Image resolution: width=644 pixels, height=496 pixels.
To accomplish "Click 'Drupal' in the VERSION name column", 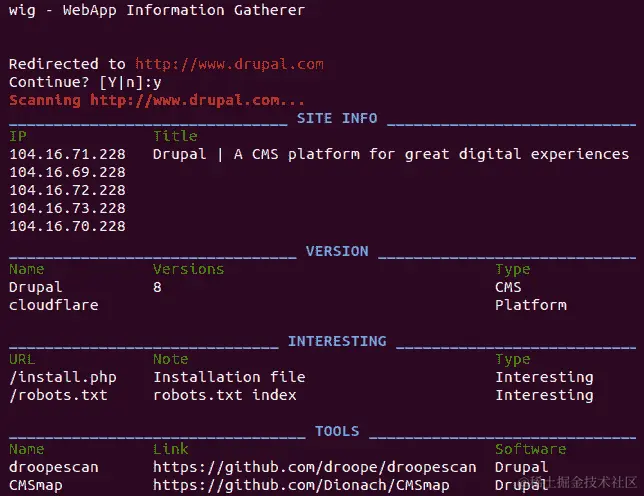I will tap(36, 287).
